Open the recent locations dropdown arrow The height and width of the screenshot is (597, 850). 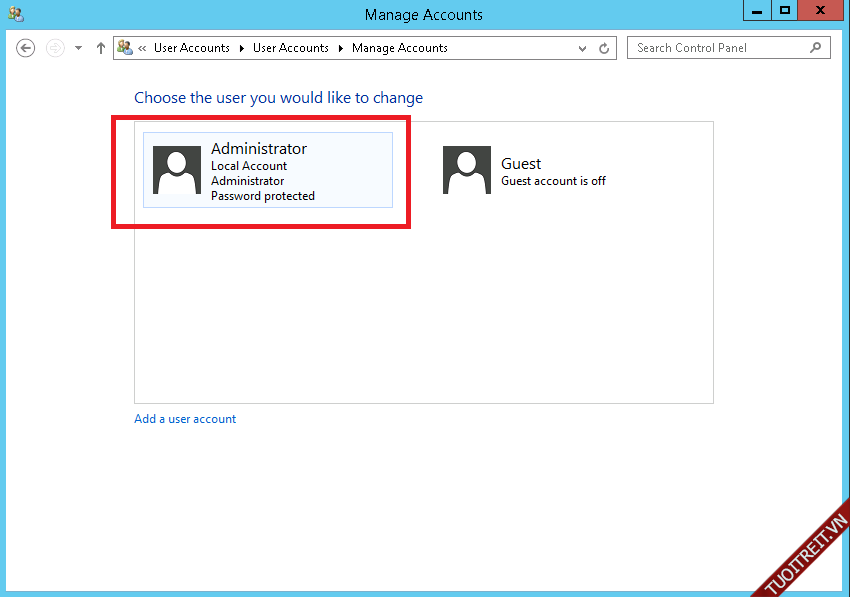[x=78, y=48]
